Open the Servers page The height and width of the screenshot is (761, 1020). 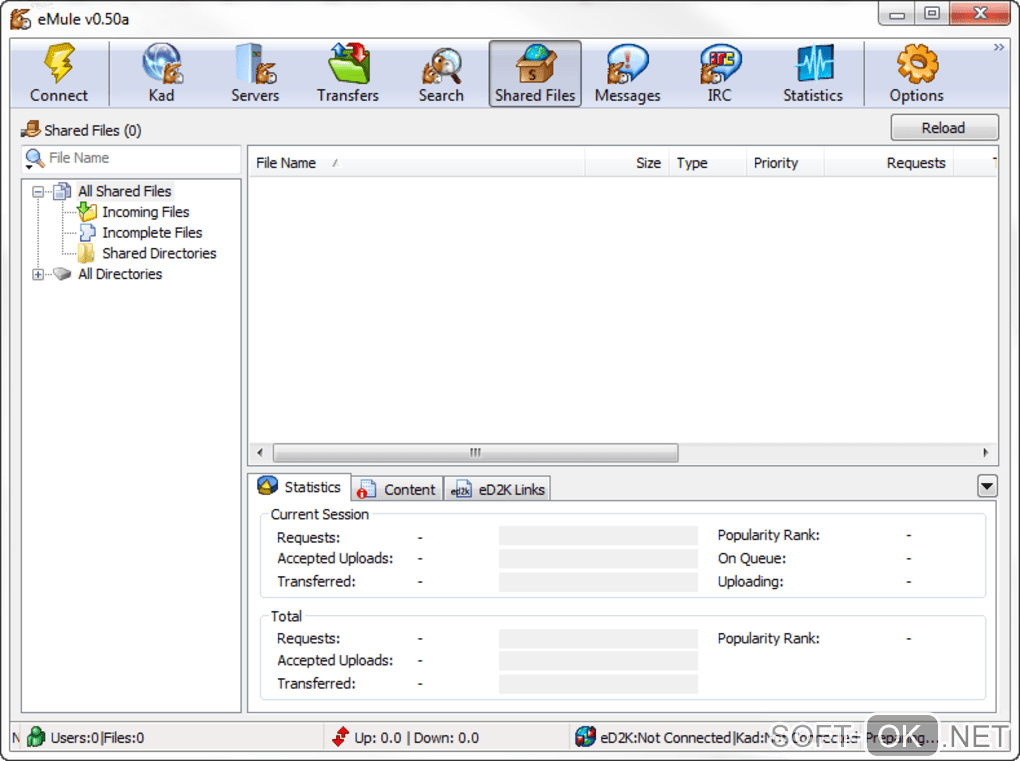point(255,73)
